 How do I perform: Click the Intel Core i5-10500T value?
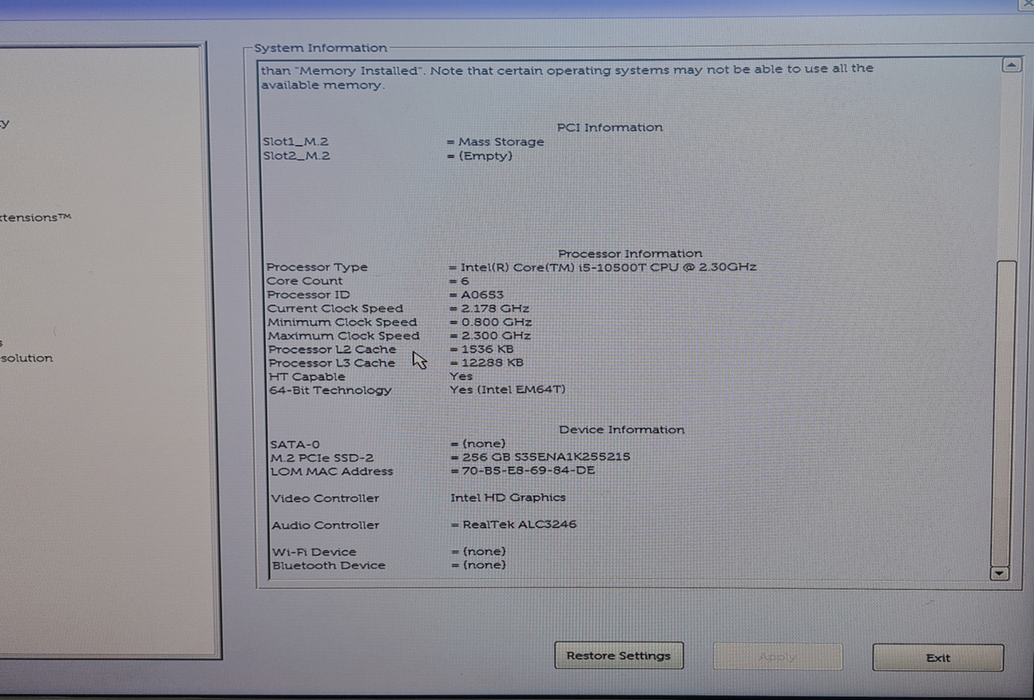point(608,267)
